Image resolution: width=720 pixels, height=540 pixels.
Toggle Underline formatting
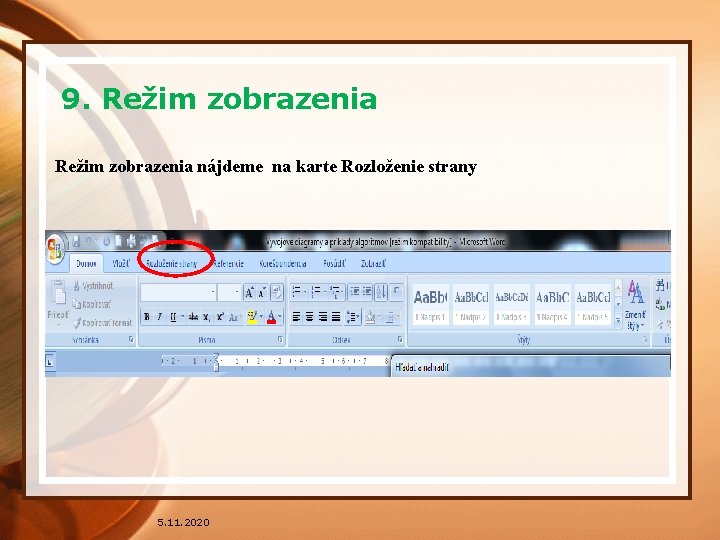[x=173, y=317]
